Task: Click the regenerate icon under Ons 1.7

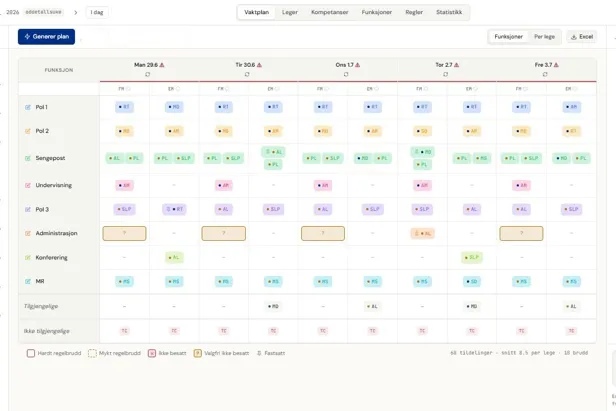Action: coord(346,74)
